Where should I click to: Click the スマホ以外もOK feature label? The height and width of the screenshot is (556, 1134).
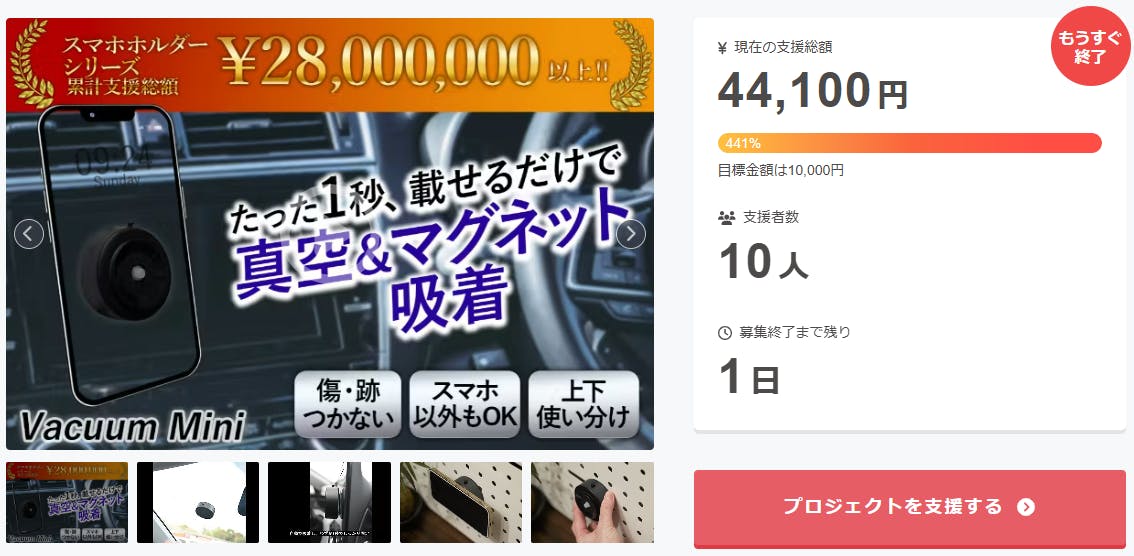pos(464,404)
